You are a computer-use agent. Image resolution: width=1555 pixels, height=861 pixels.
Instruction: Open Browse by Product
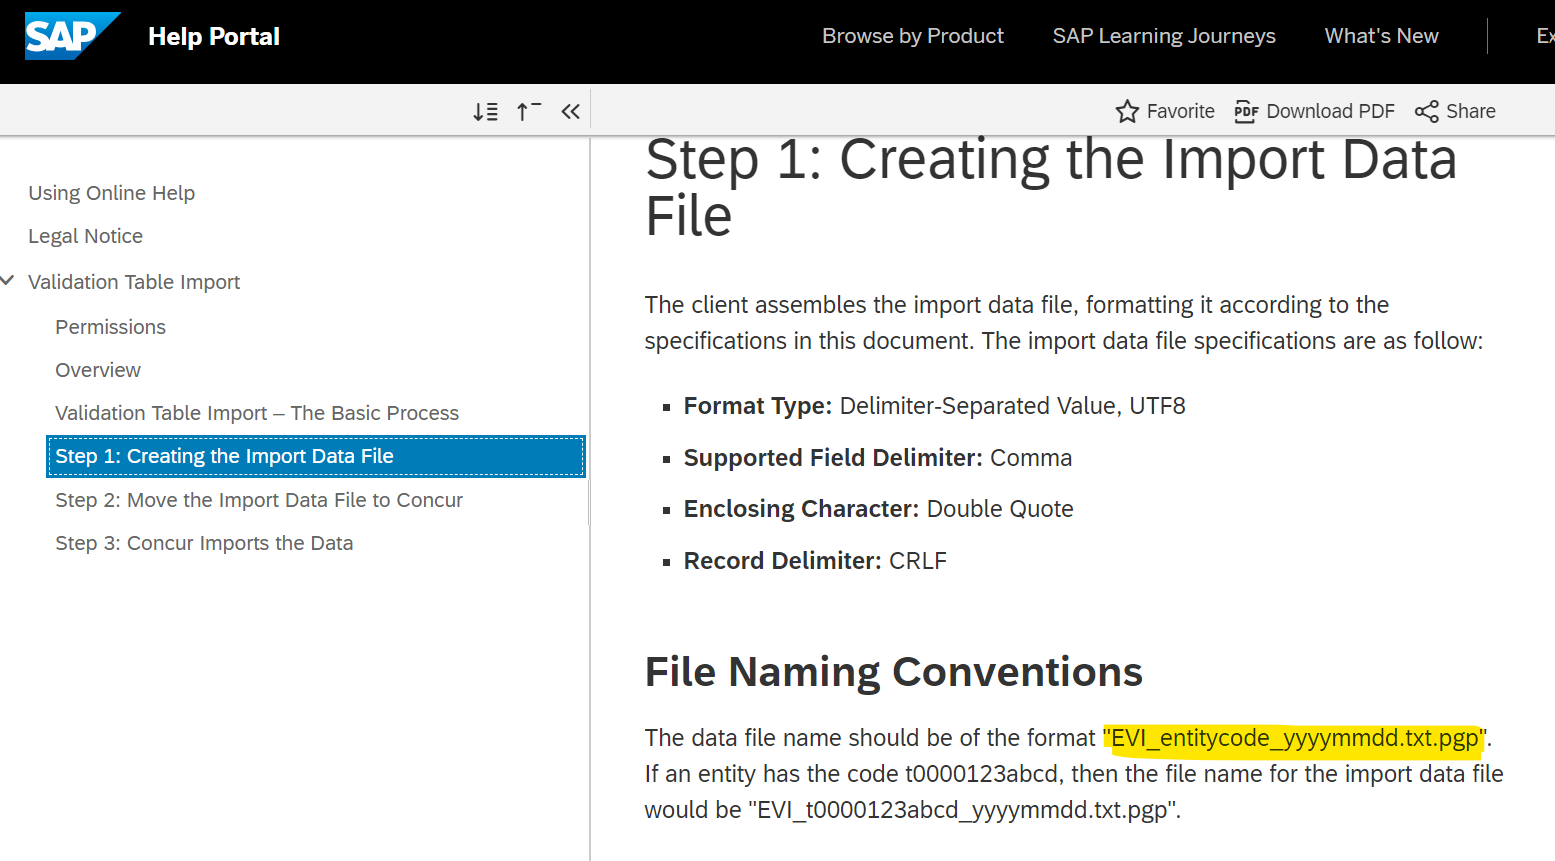point(912,35)
